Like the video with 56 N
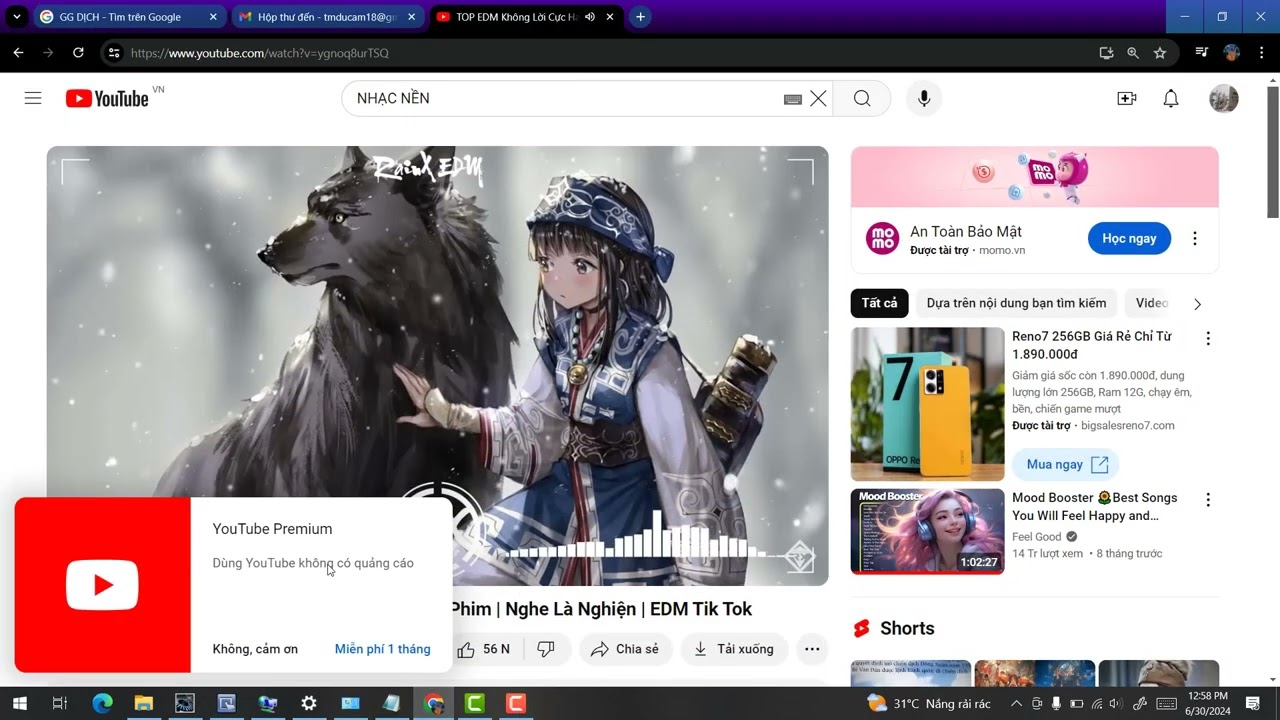The width and height of the screenshot is (1280, 720). (x=485, y=649)
